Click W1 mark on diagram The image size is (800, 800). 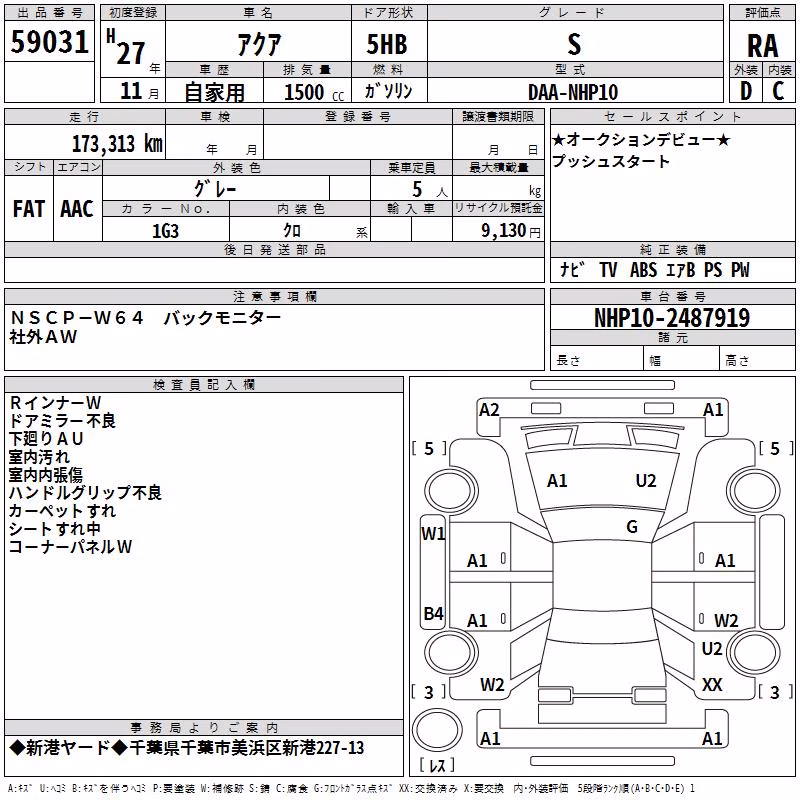(433, 534)
